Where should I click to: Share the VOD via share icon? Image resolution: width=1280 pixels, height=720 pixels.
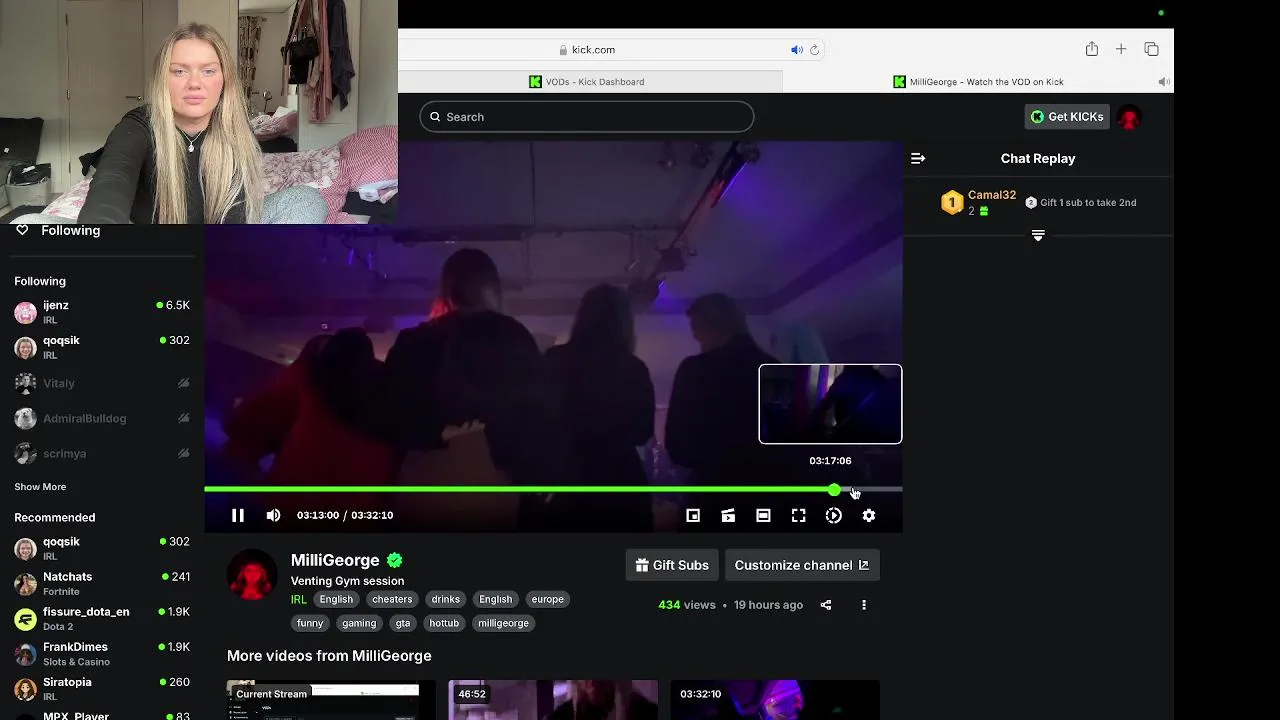click(826, 605)
